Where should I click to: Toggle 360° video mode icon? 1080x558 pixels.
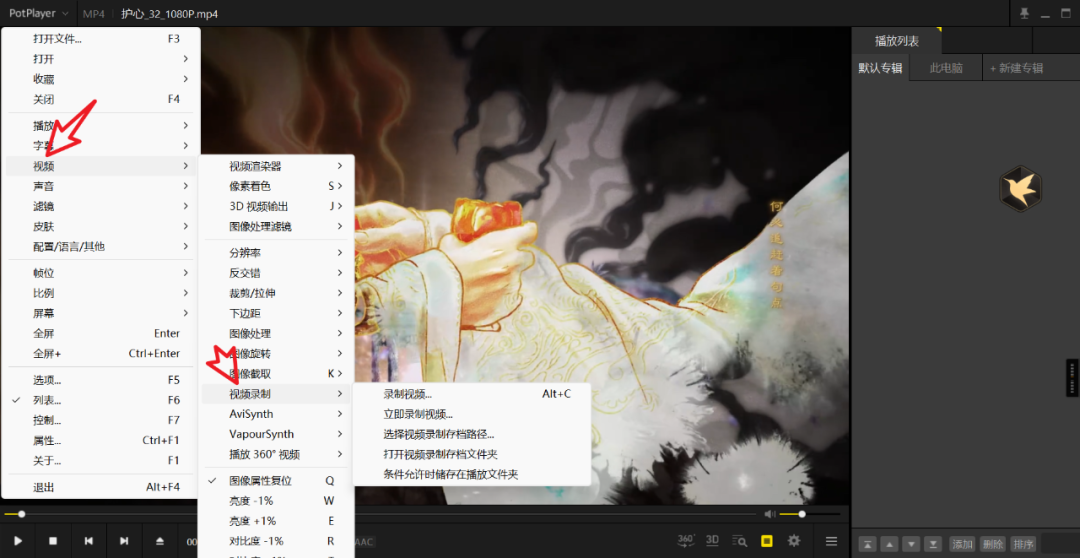tap(685, 540)
